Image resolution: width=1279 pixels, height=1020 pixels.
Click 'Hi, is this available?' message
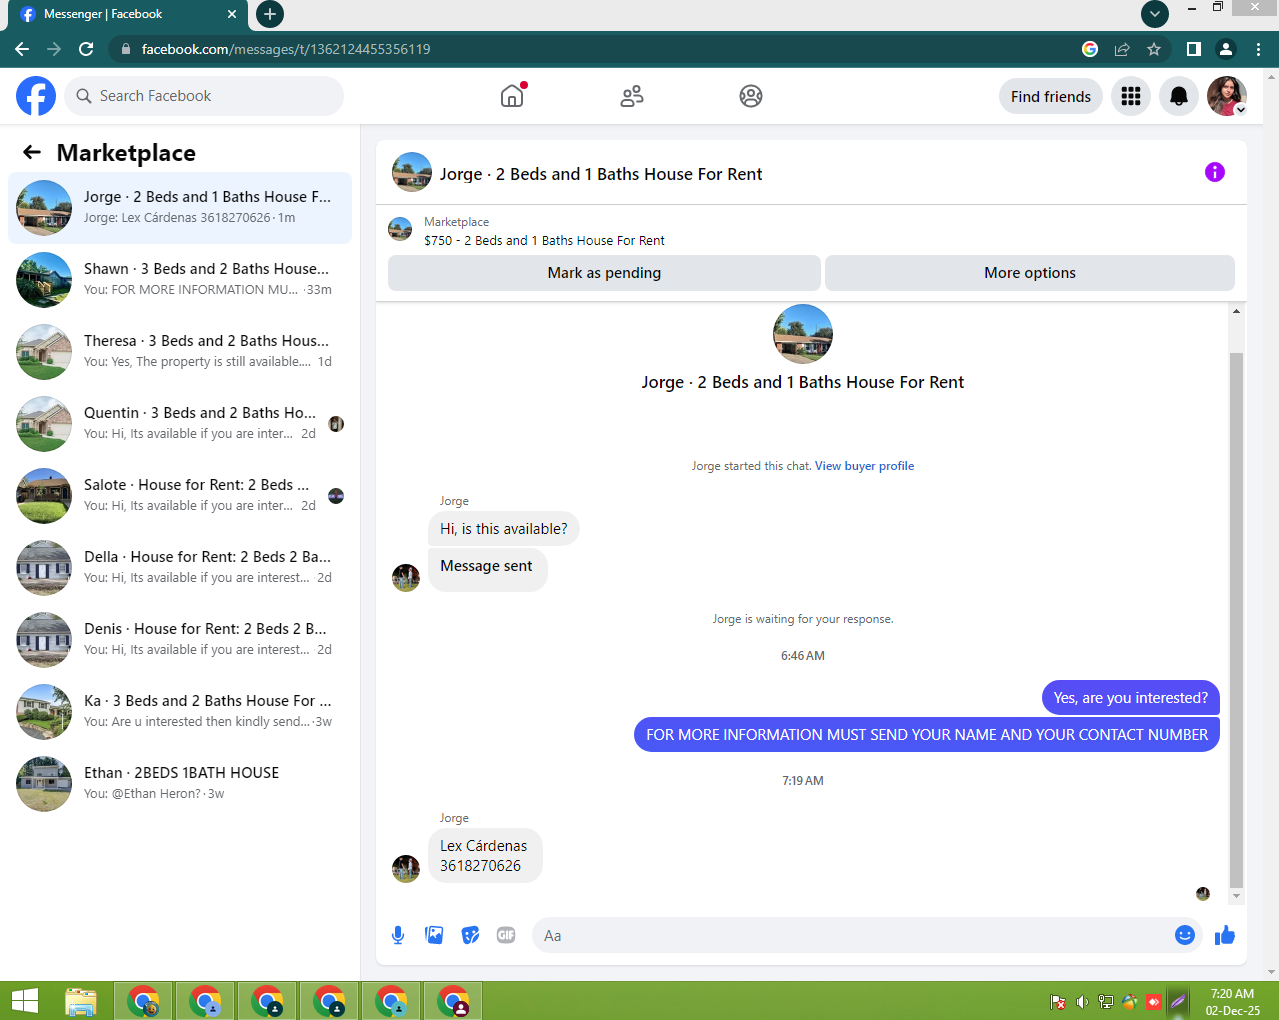(503, 529)
